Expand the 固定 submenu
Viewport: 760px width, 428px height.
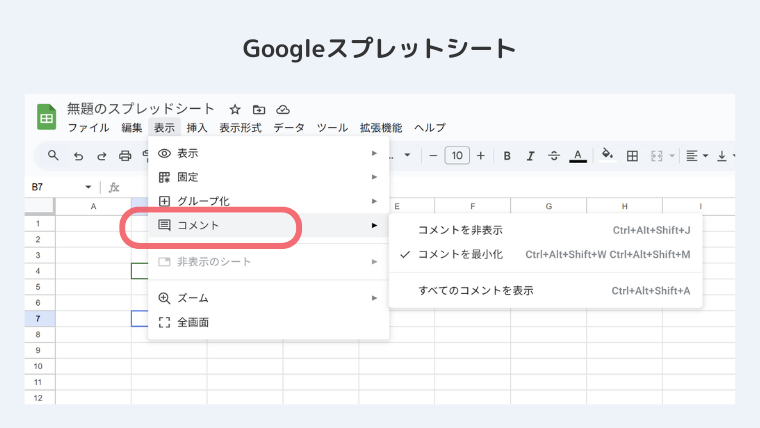(269, 177)
